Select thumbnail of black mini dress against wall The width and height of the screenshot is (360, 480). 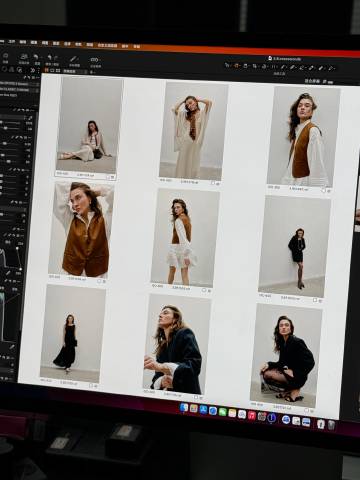point(295,246)
